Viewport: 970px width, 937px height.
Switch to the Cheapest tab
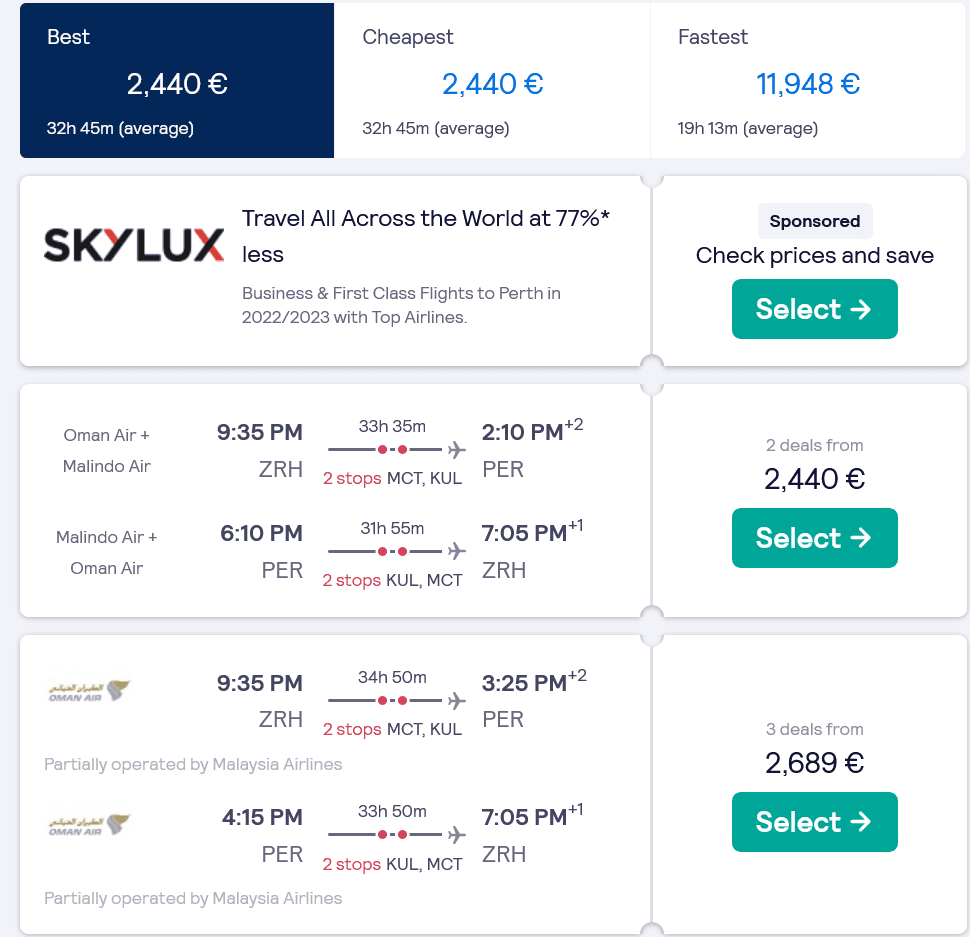coord(491,80)
